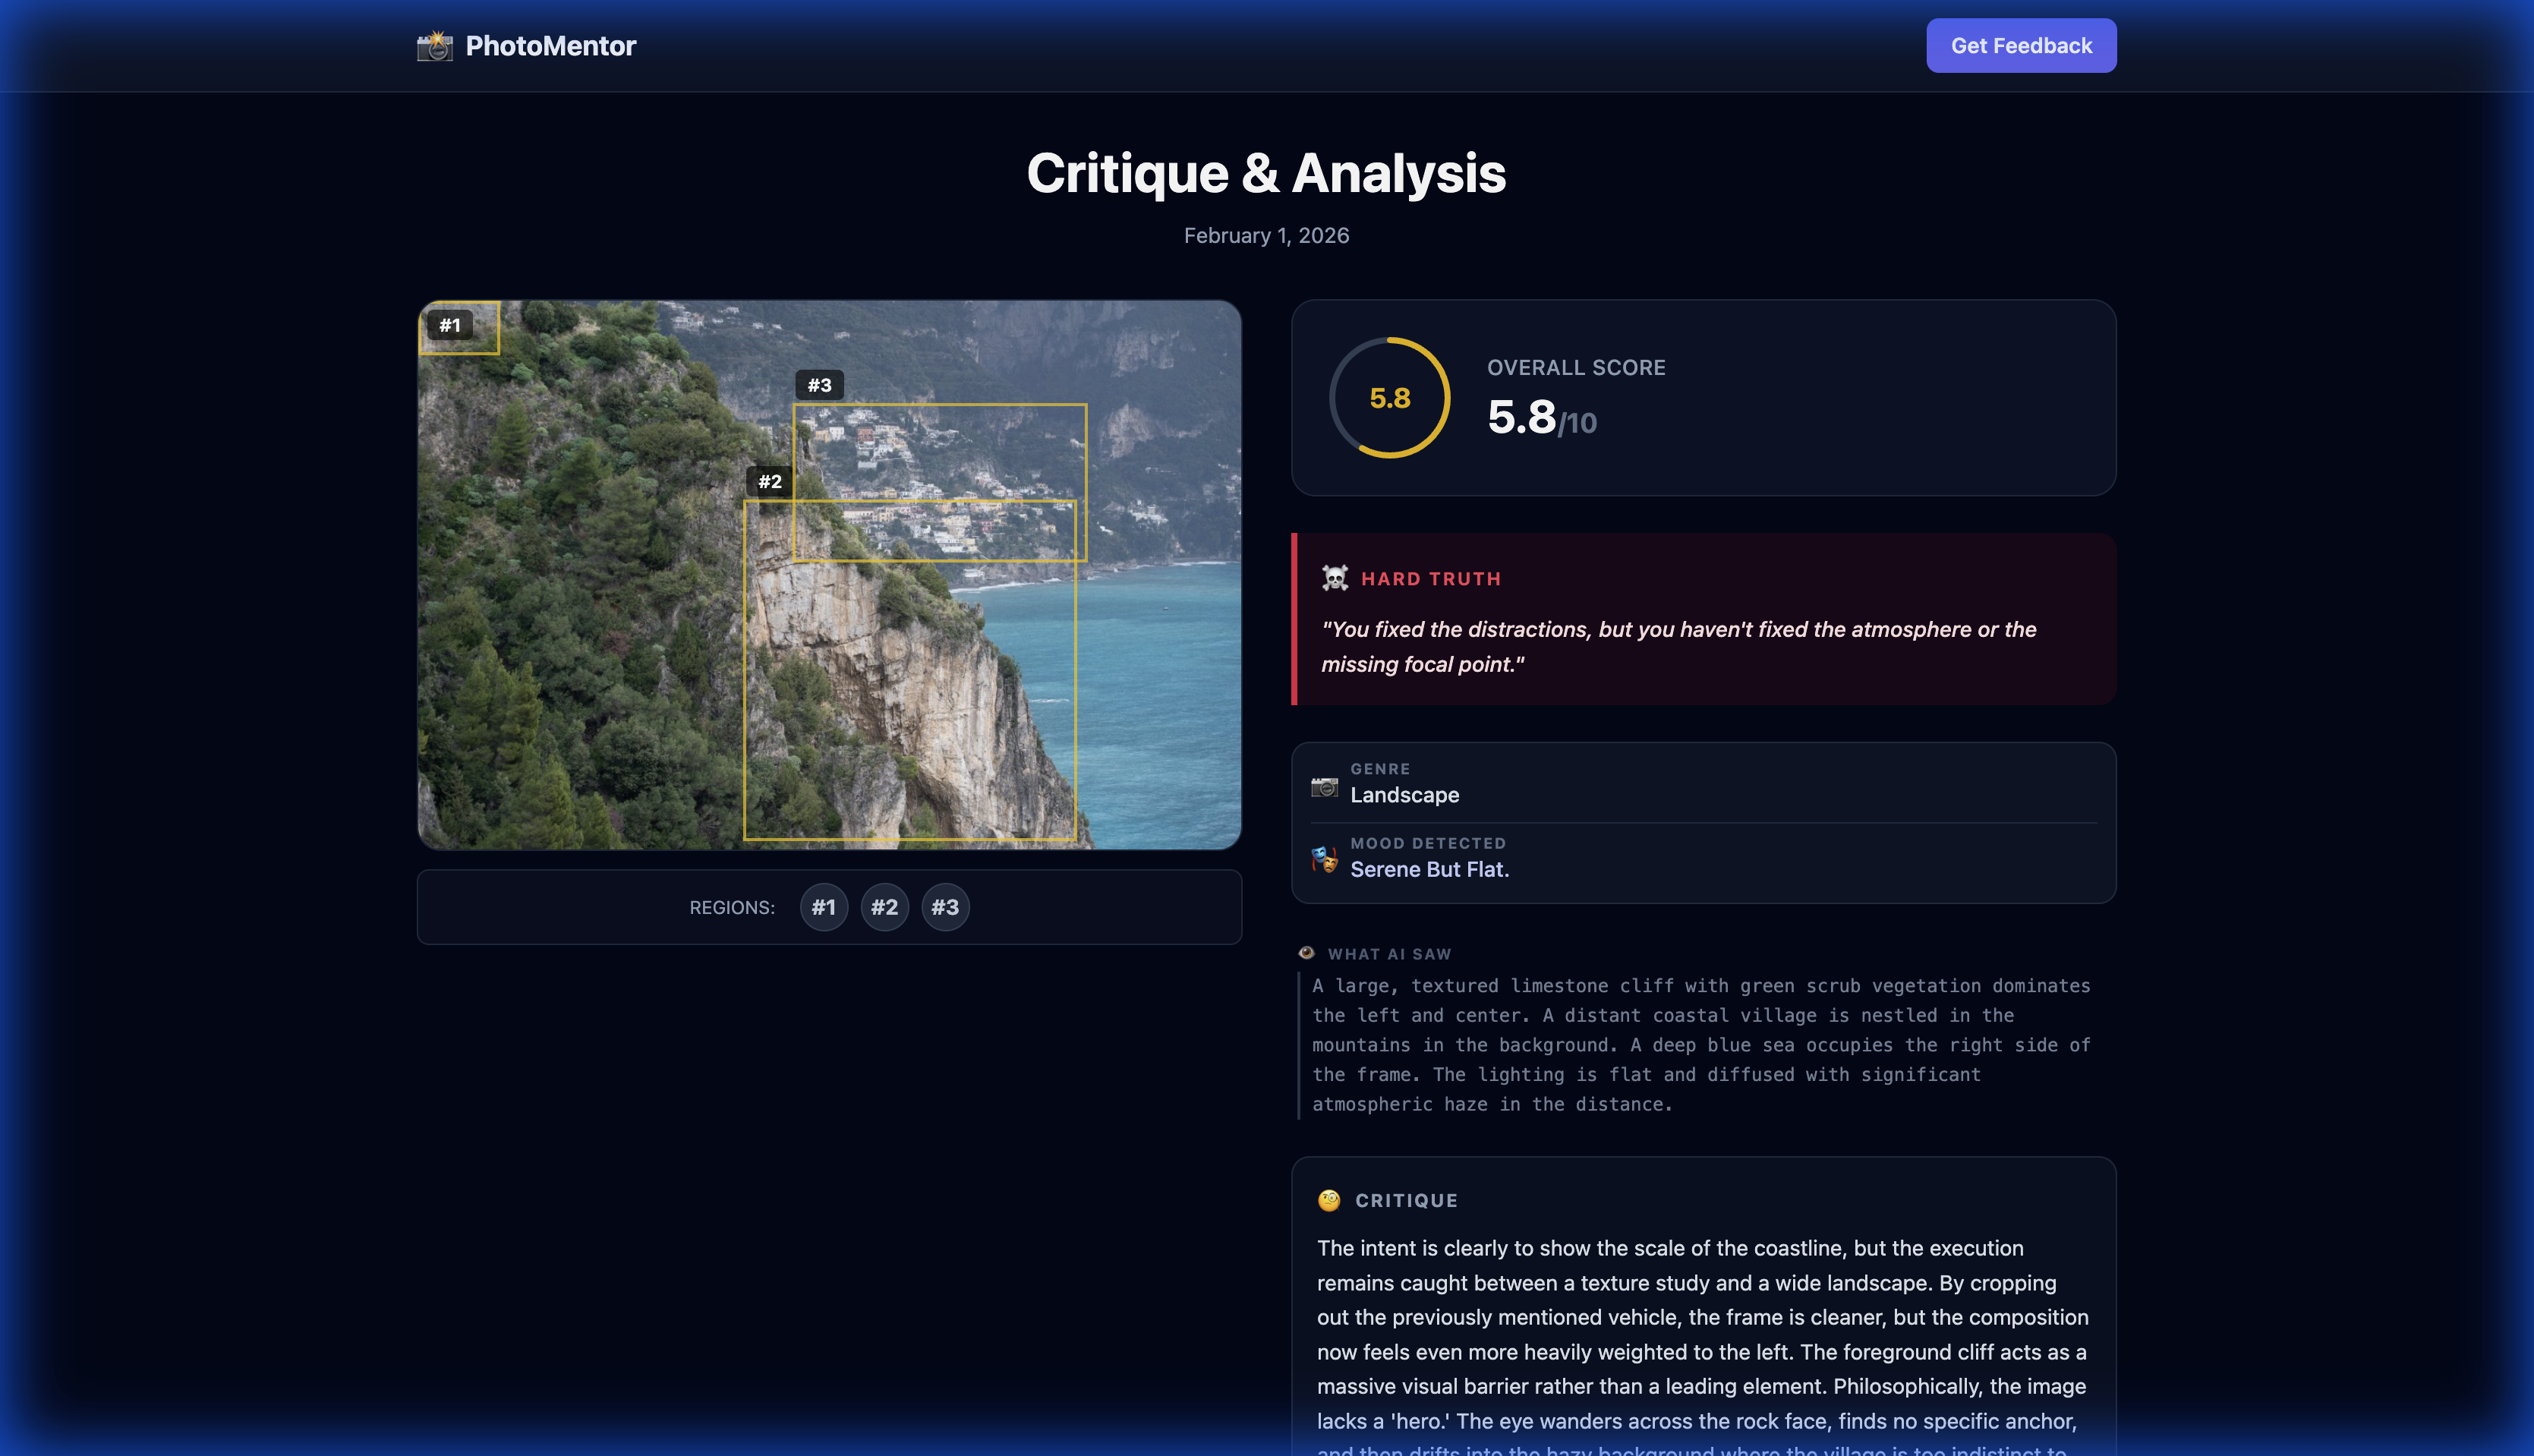Viewport: 2534px width, 1456px height.
Task: Click the PhotoMentor camera logo icon
Action: coord(434,46)
